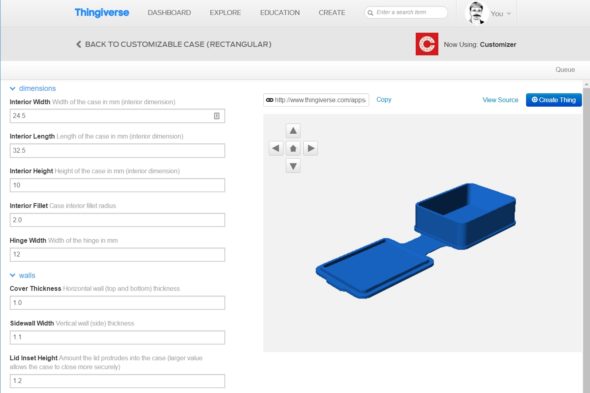Rotate the 3D view down with the arrow
The height and width of the screenshot is (393, 590).
point(293,166)
